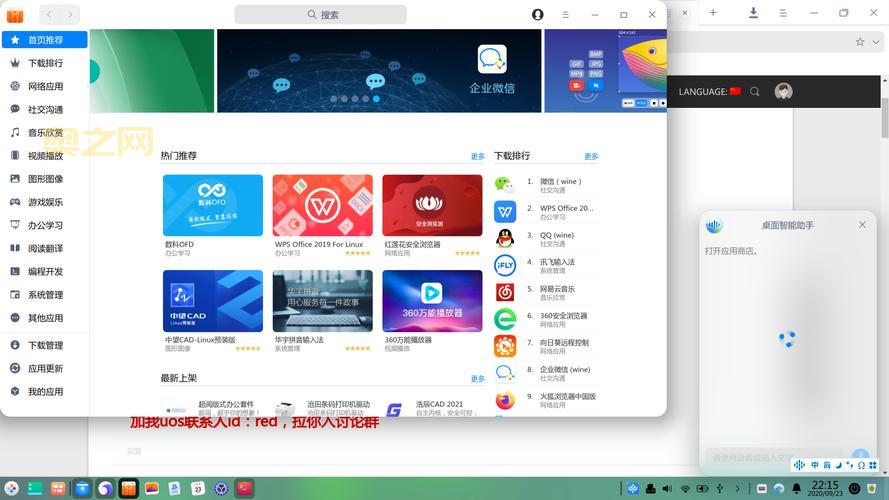Open 应用更新 updates page
This screenshot has height=500, width=889.
[x=45, y=368]
